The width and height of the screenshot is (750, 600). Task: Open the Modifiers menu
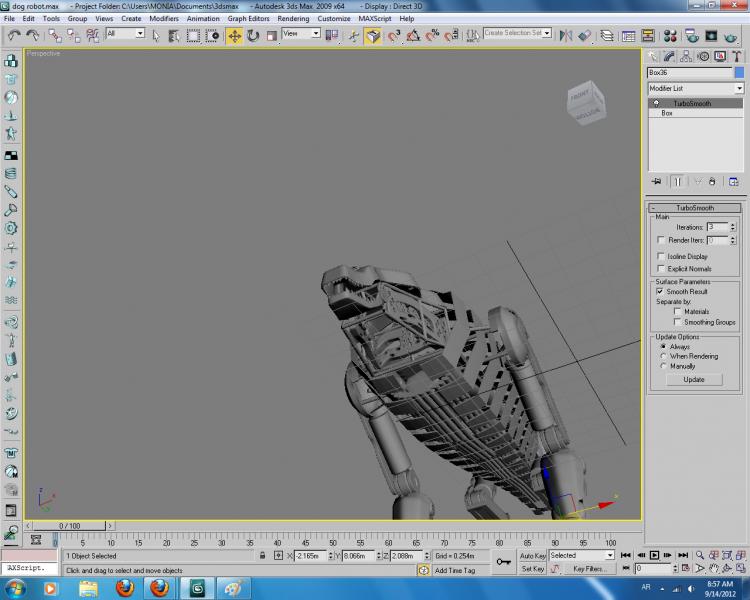pos(163,18)
